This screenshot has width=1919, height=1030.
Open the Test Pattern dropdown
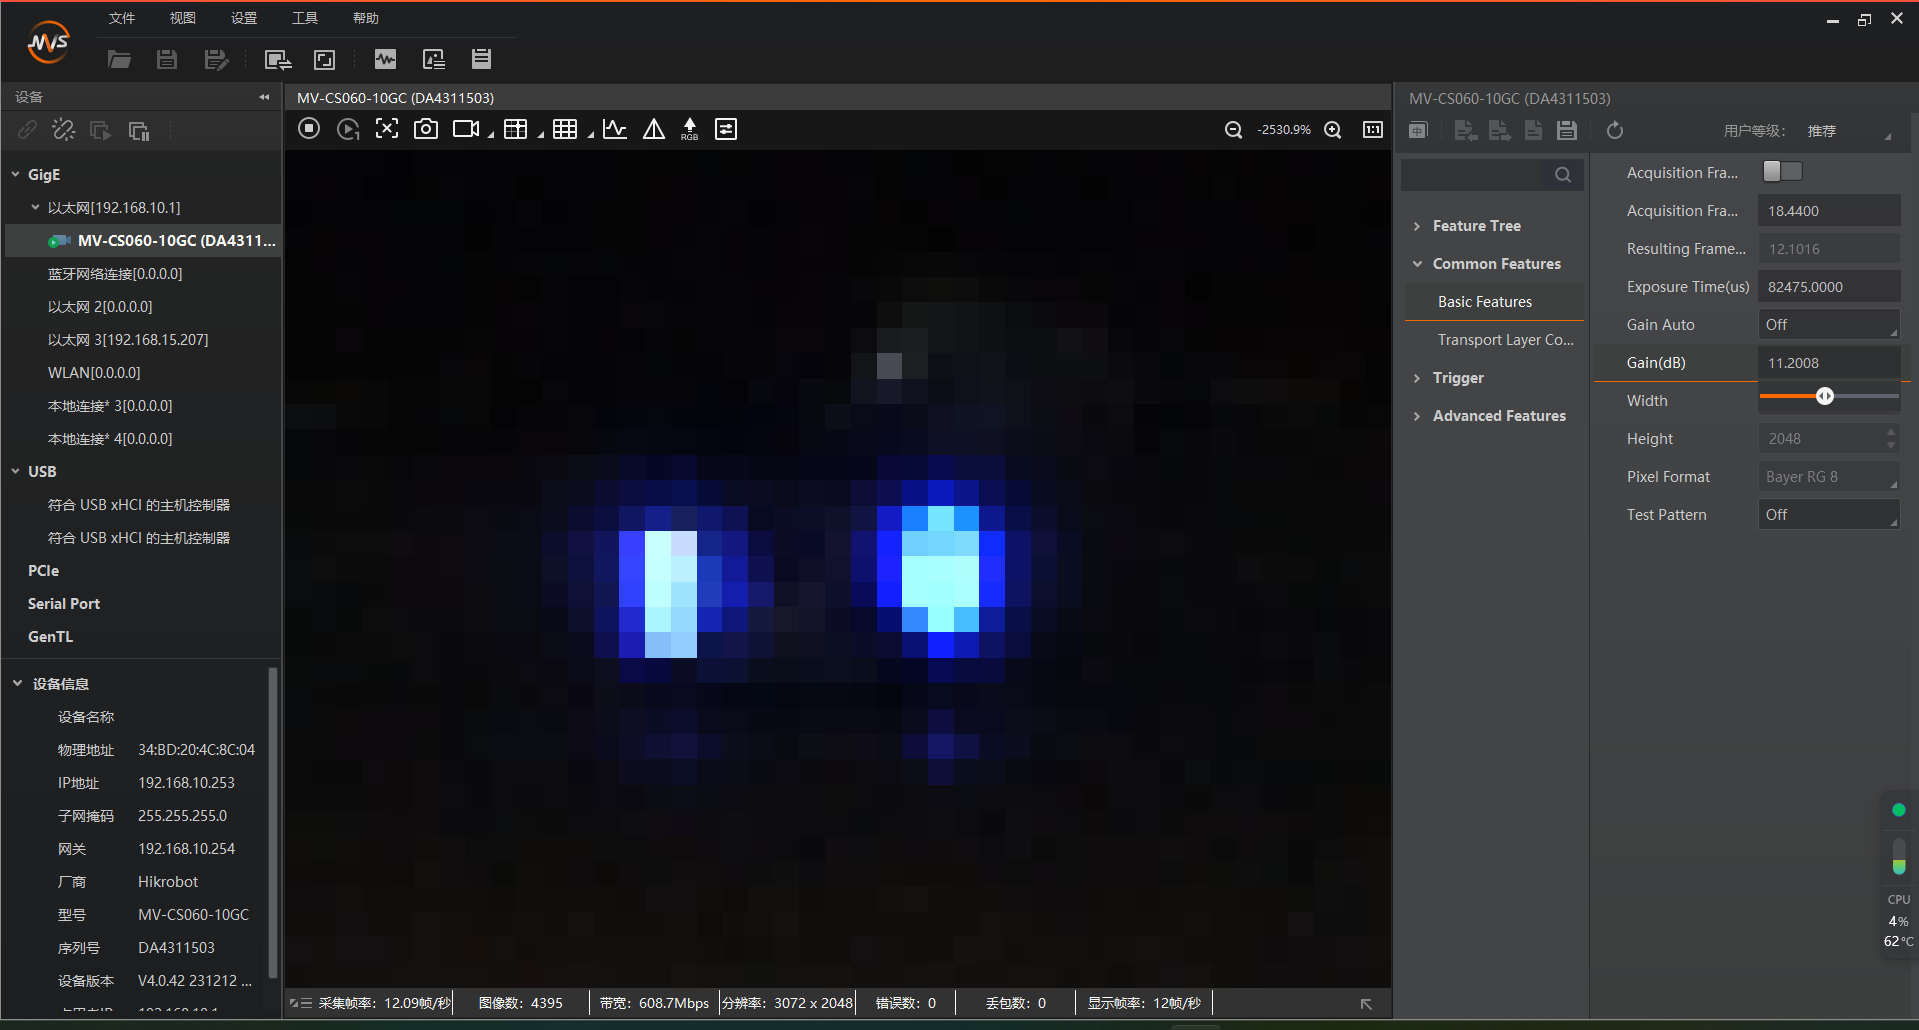(x=1828, y=515)
